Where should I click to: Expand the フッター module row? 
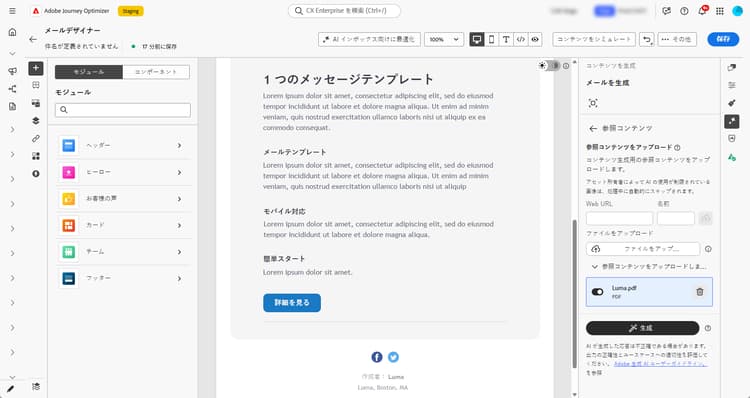(x=124, y=278)
